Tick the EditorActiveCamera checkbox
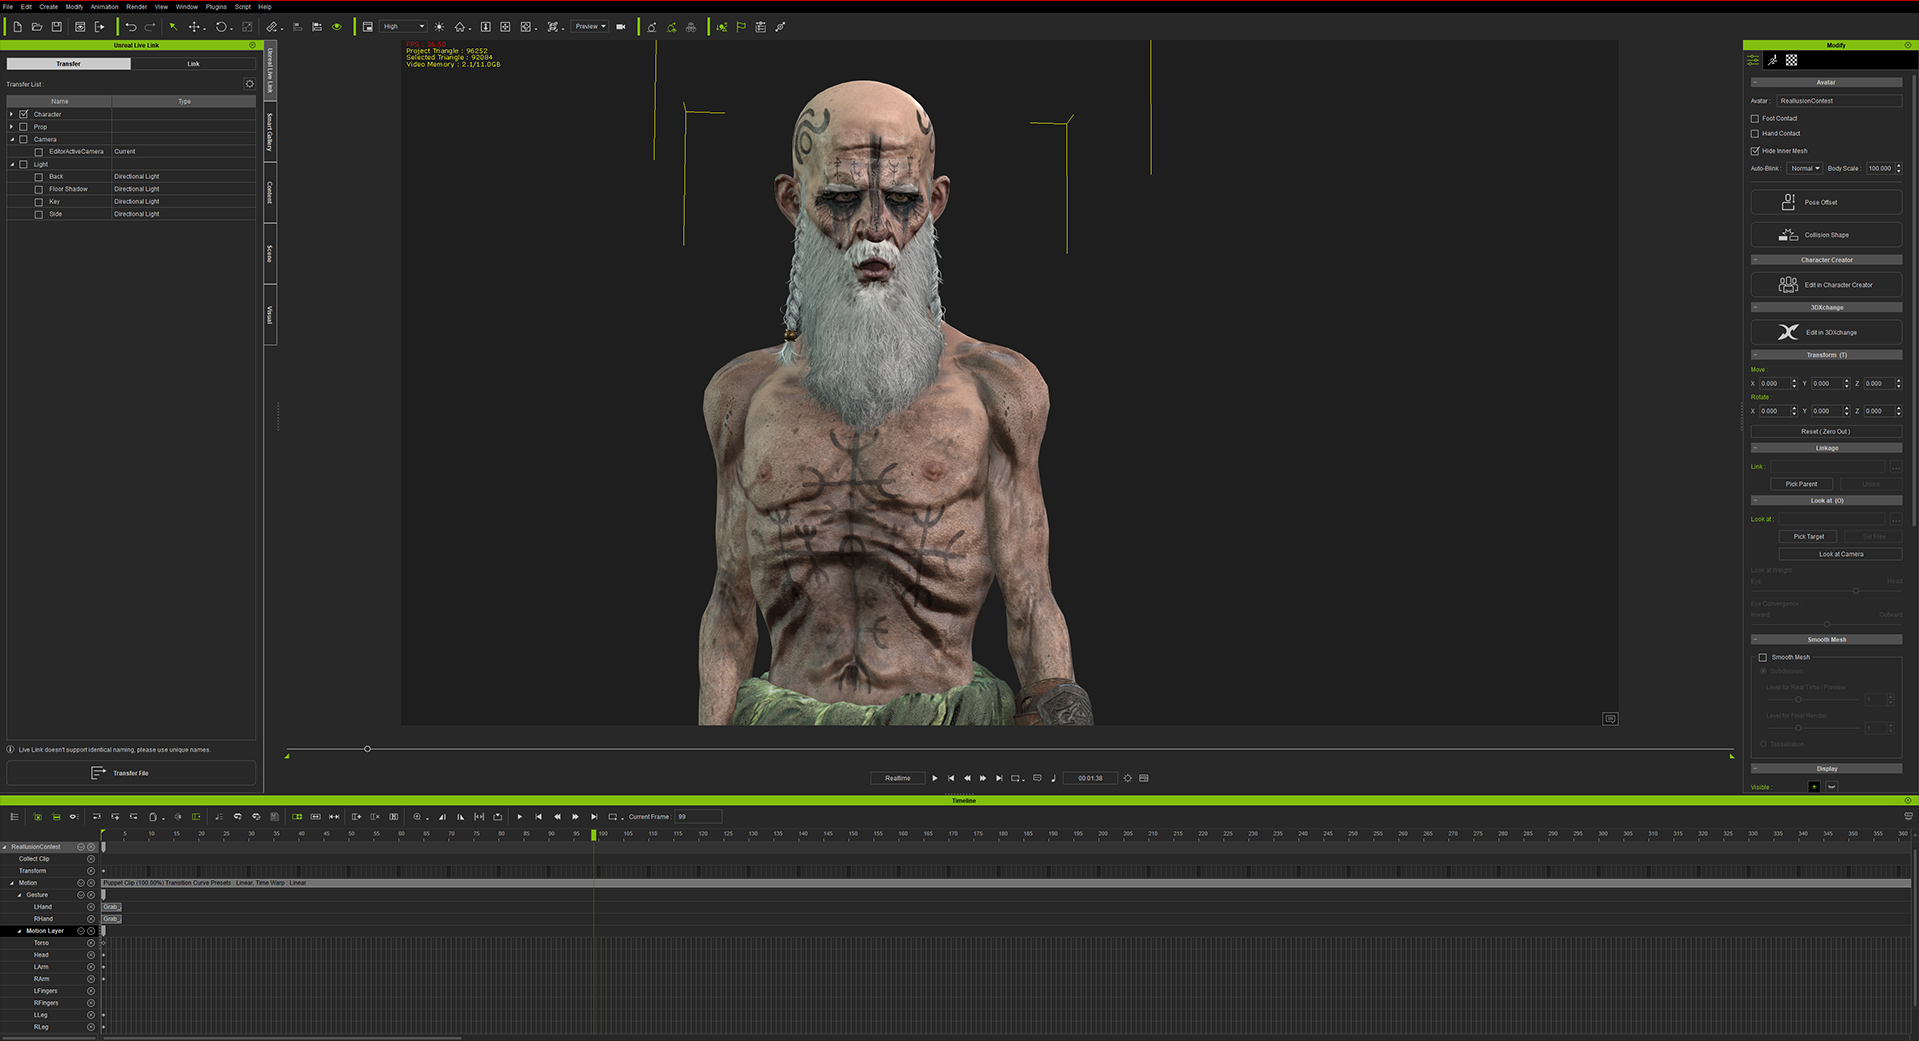1919x1041 pixels. click(x=39, y=152)
